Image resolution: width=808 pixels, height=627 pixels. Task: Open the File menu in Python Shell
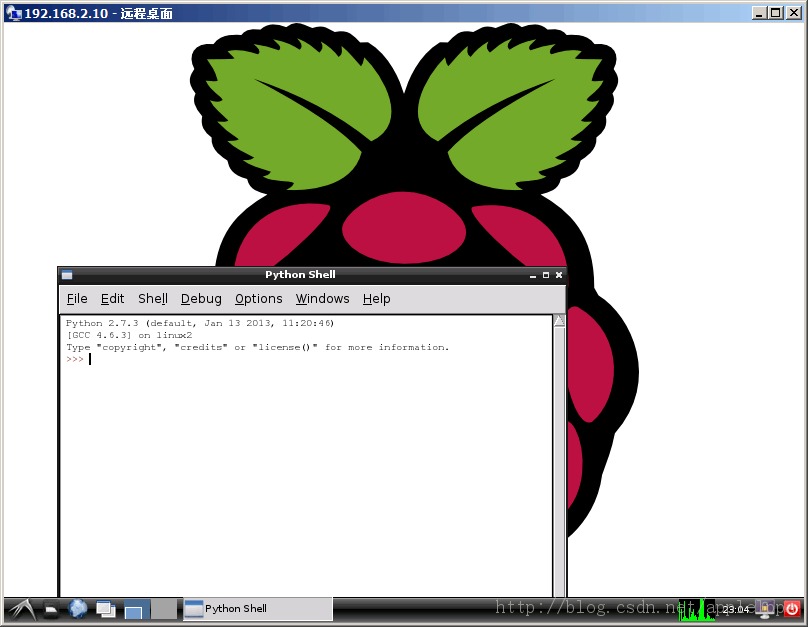point(77,299)
